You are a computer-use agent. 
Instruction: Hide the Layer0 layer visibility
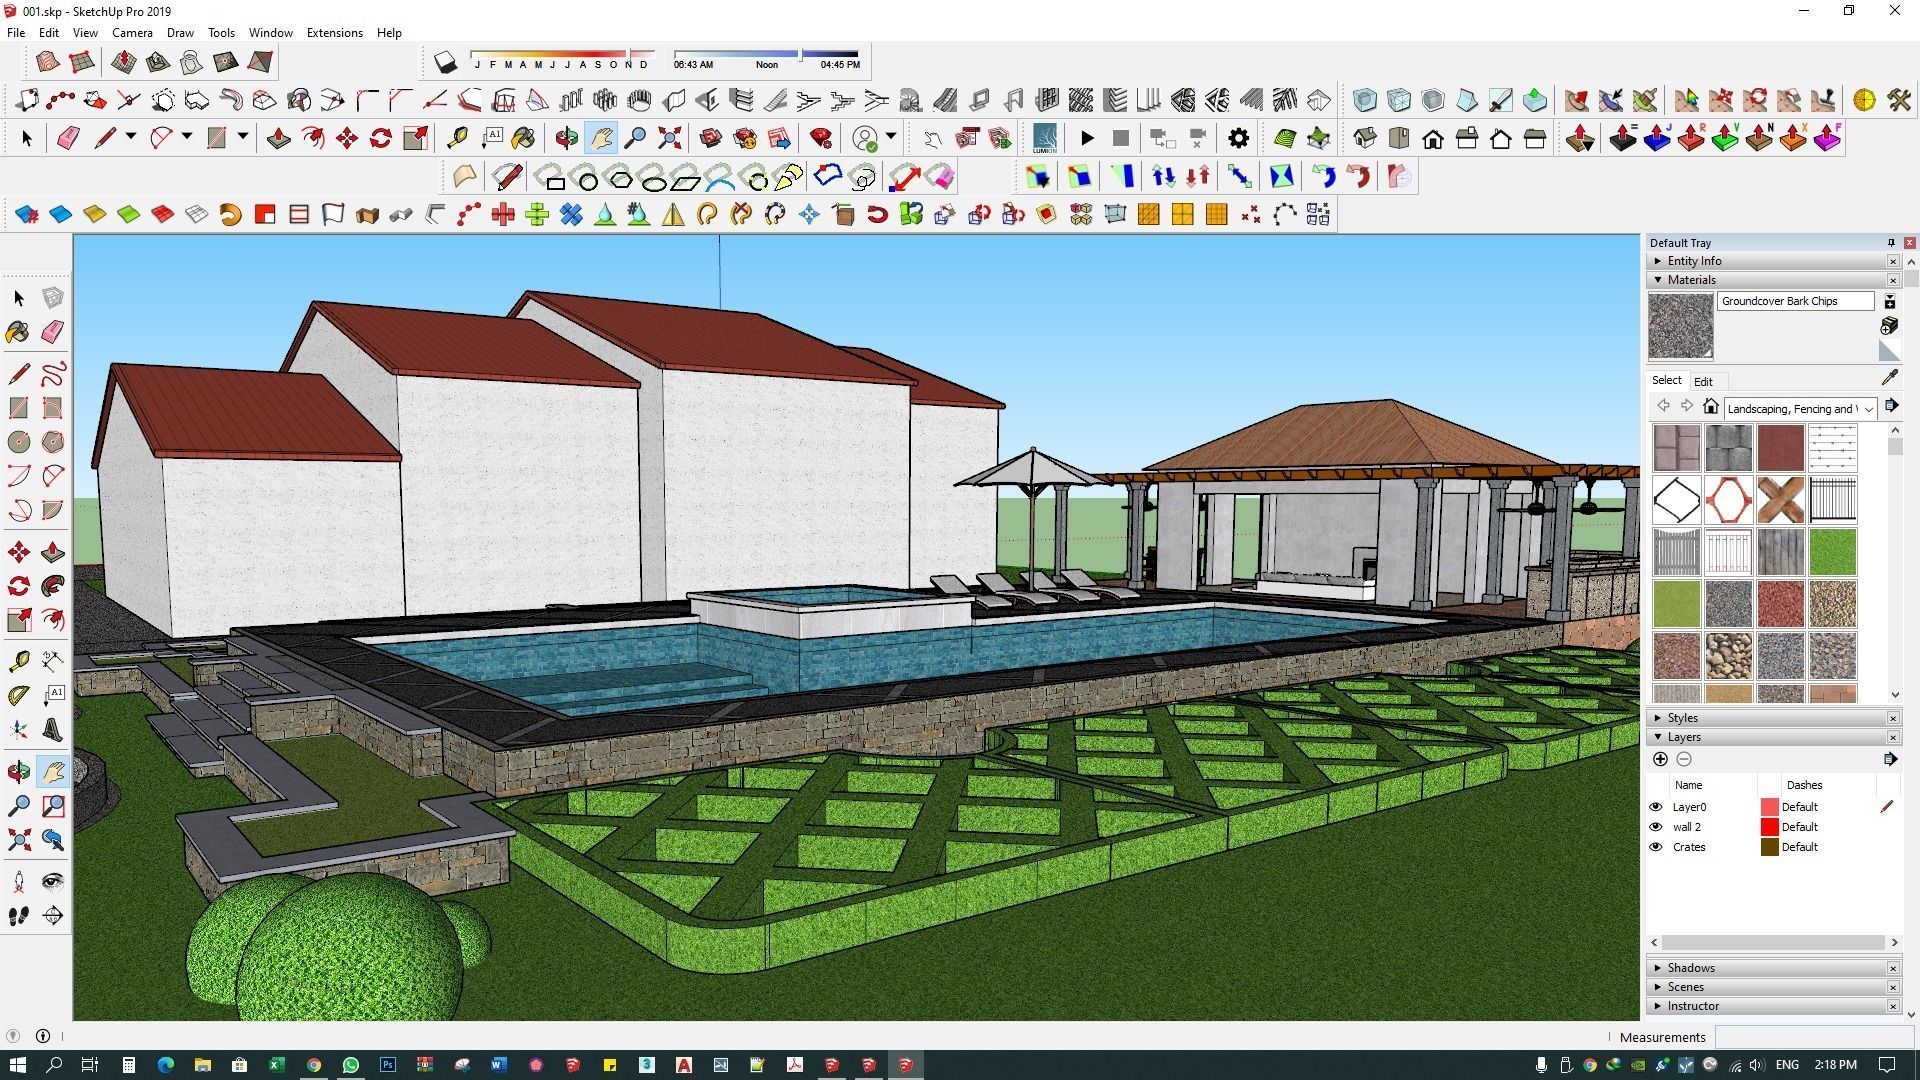click(x=1655, y=807)
